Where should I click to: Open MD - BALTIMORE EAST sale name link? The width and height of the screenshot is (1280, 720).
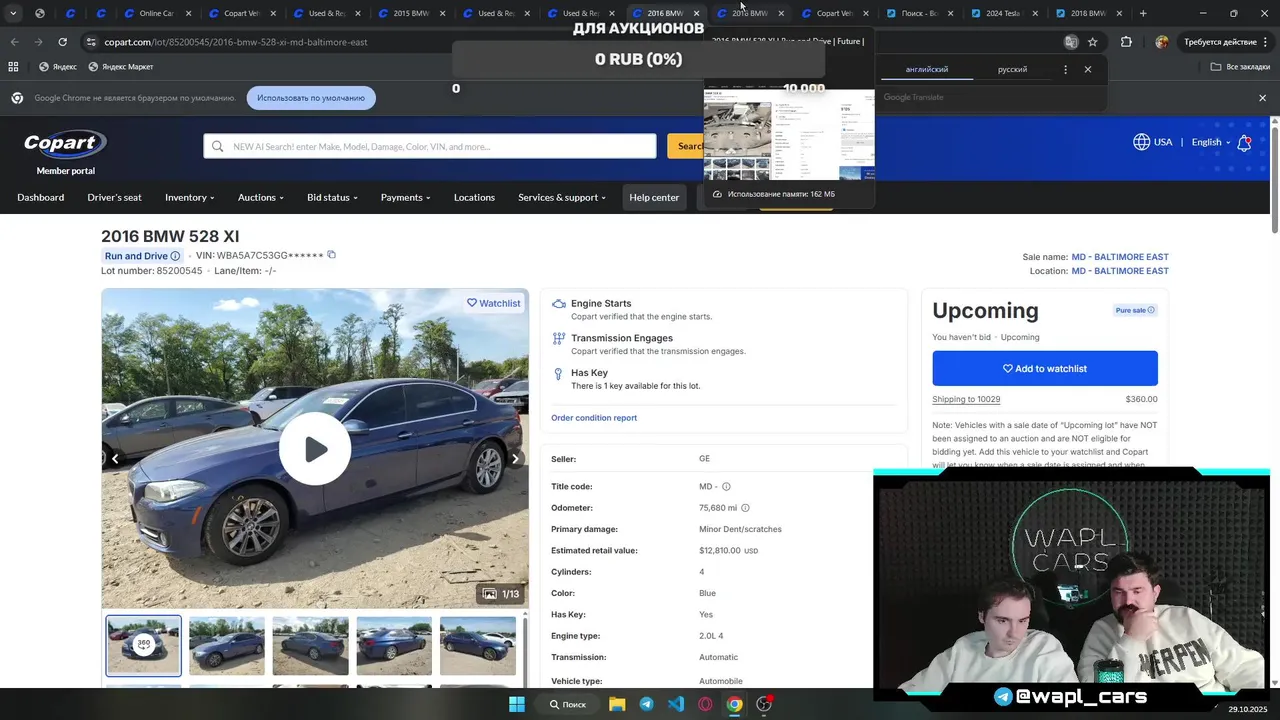tap(1120, 257)
